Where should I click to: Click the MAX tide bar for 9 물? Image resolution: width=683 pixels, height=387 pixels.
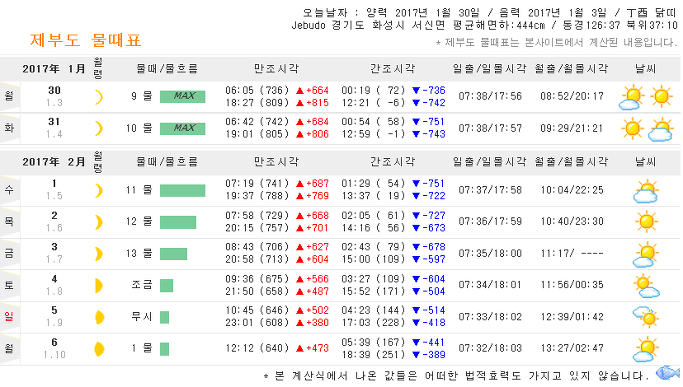pos(183,96)
